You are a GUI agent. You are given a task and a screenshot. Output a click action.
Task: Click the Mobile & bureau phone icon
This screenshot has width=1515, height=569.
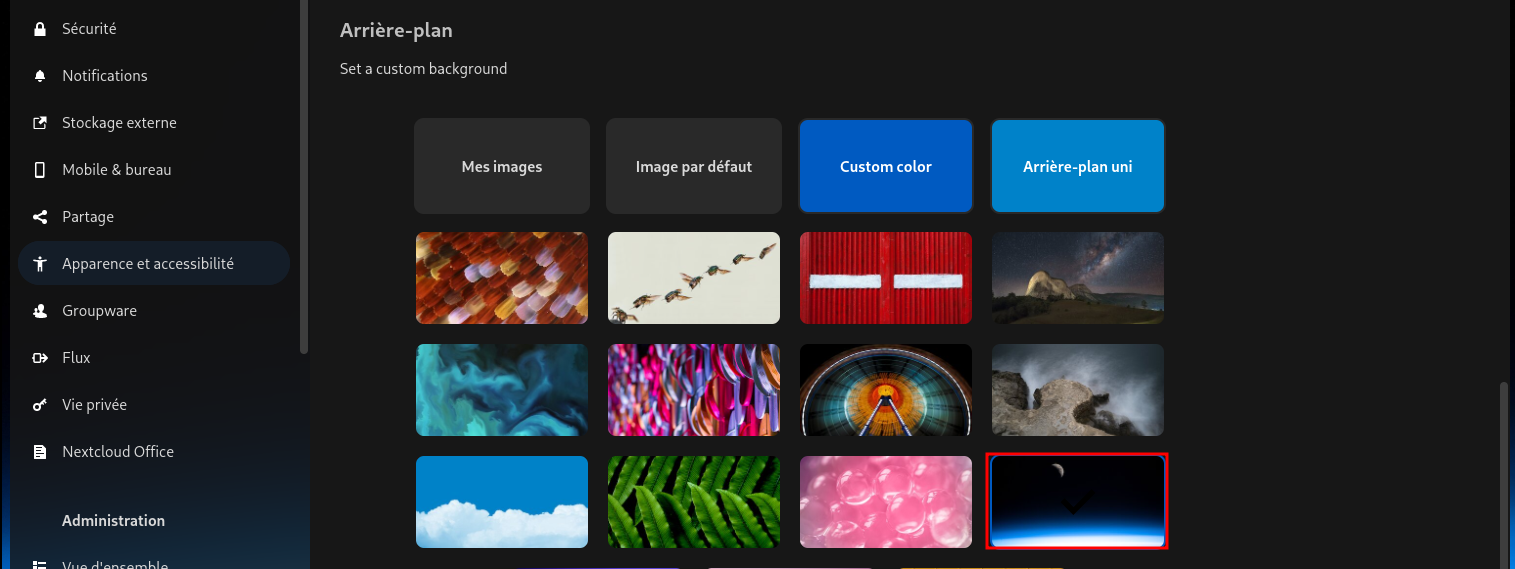click(x=40, y=170)
